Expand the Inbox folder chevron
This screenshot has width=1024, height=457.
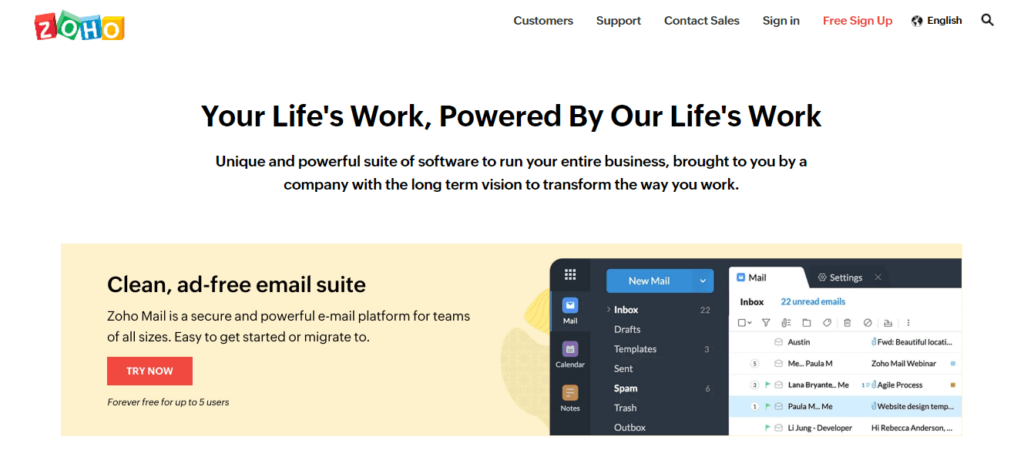609,310
